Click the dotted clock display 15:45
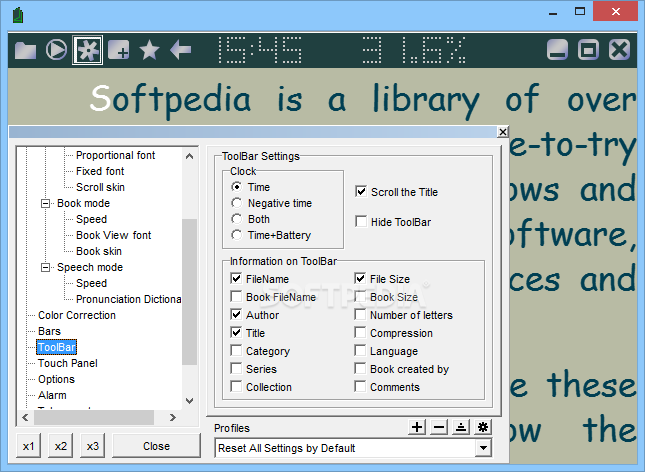The image size is (645, 472). pyautogui.click(x=259, y=50)
